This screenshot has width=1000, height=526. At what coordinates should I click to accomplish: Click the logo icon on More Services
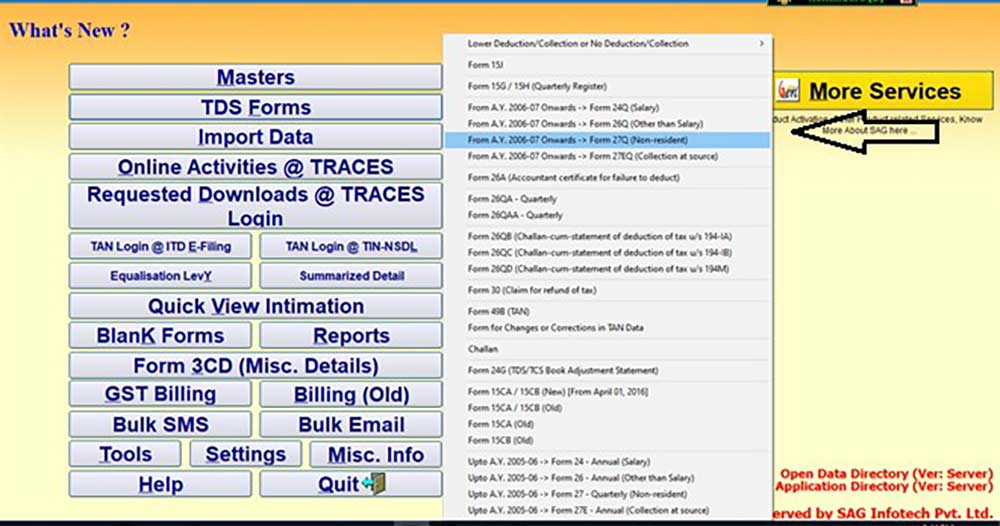[x=789, y=92]
